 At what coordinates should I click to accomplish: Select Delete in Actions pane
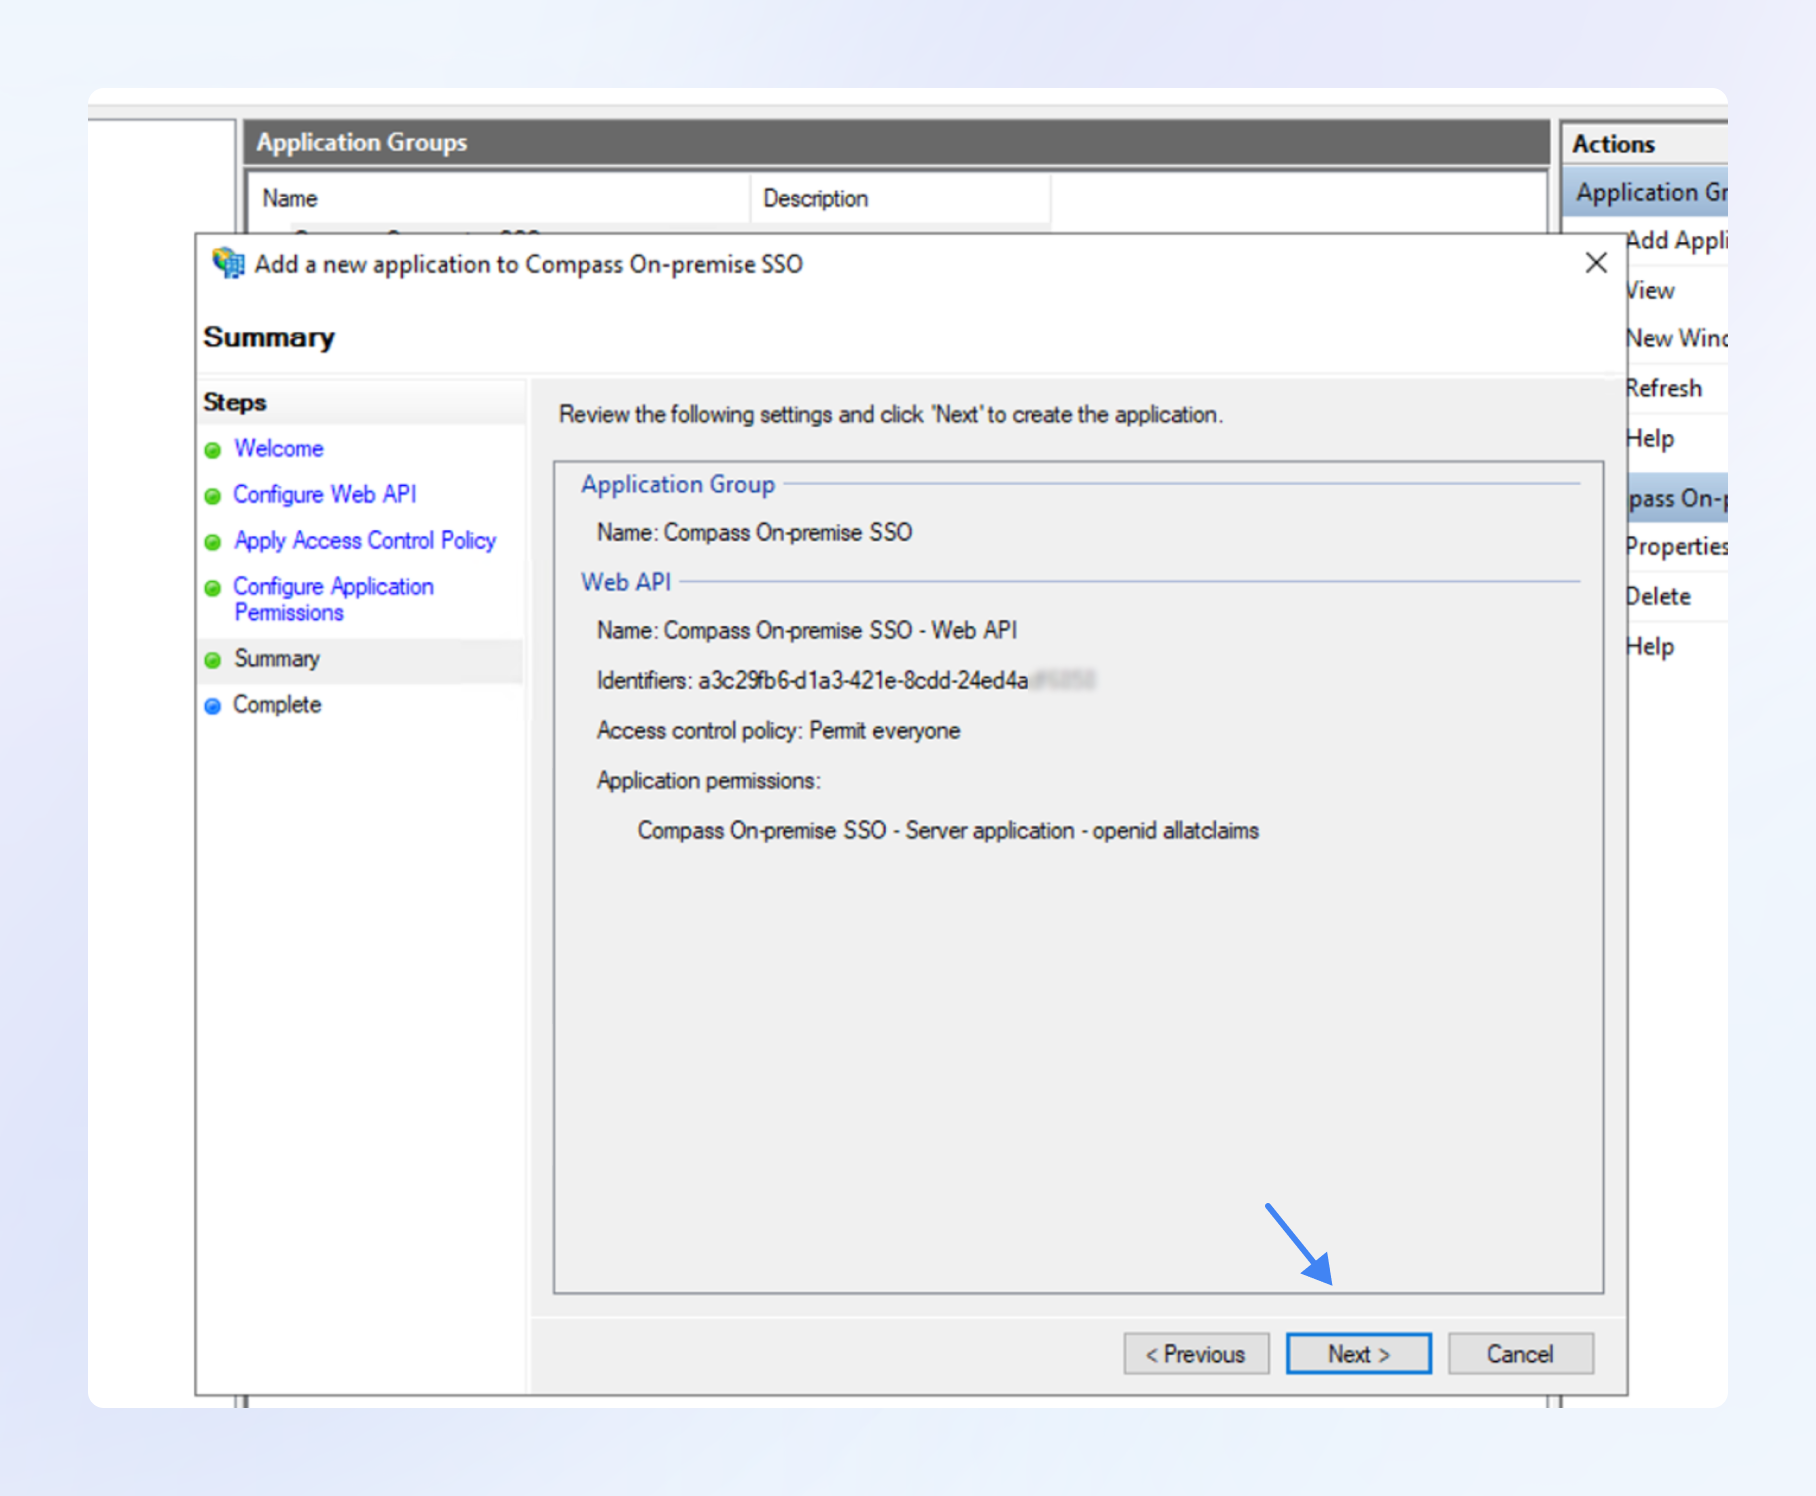click(1658, 597)
